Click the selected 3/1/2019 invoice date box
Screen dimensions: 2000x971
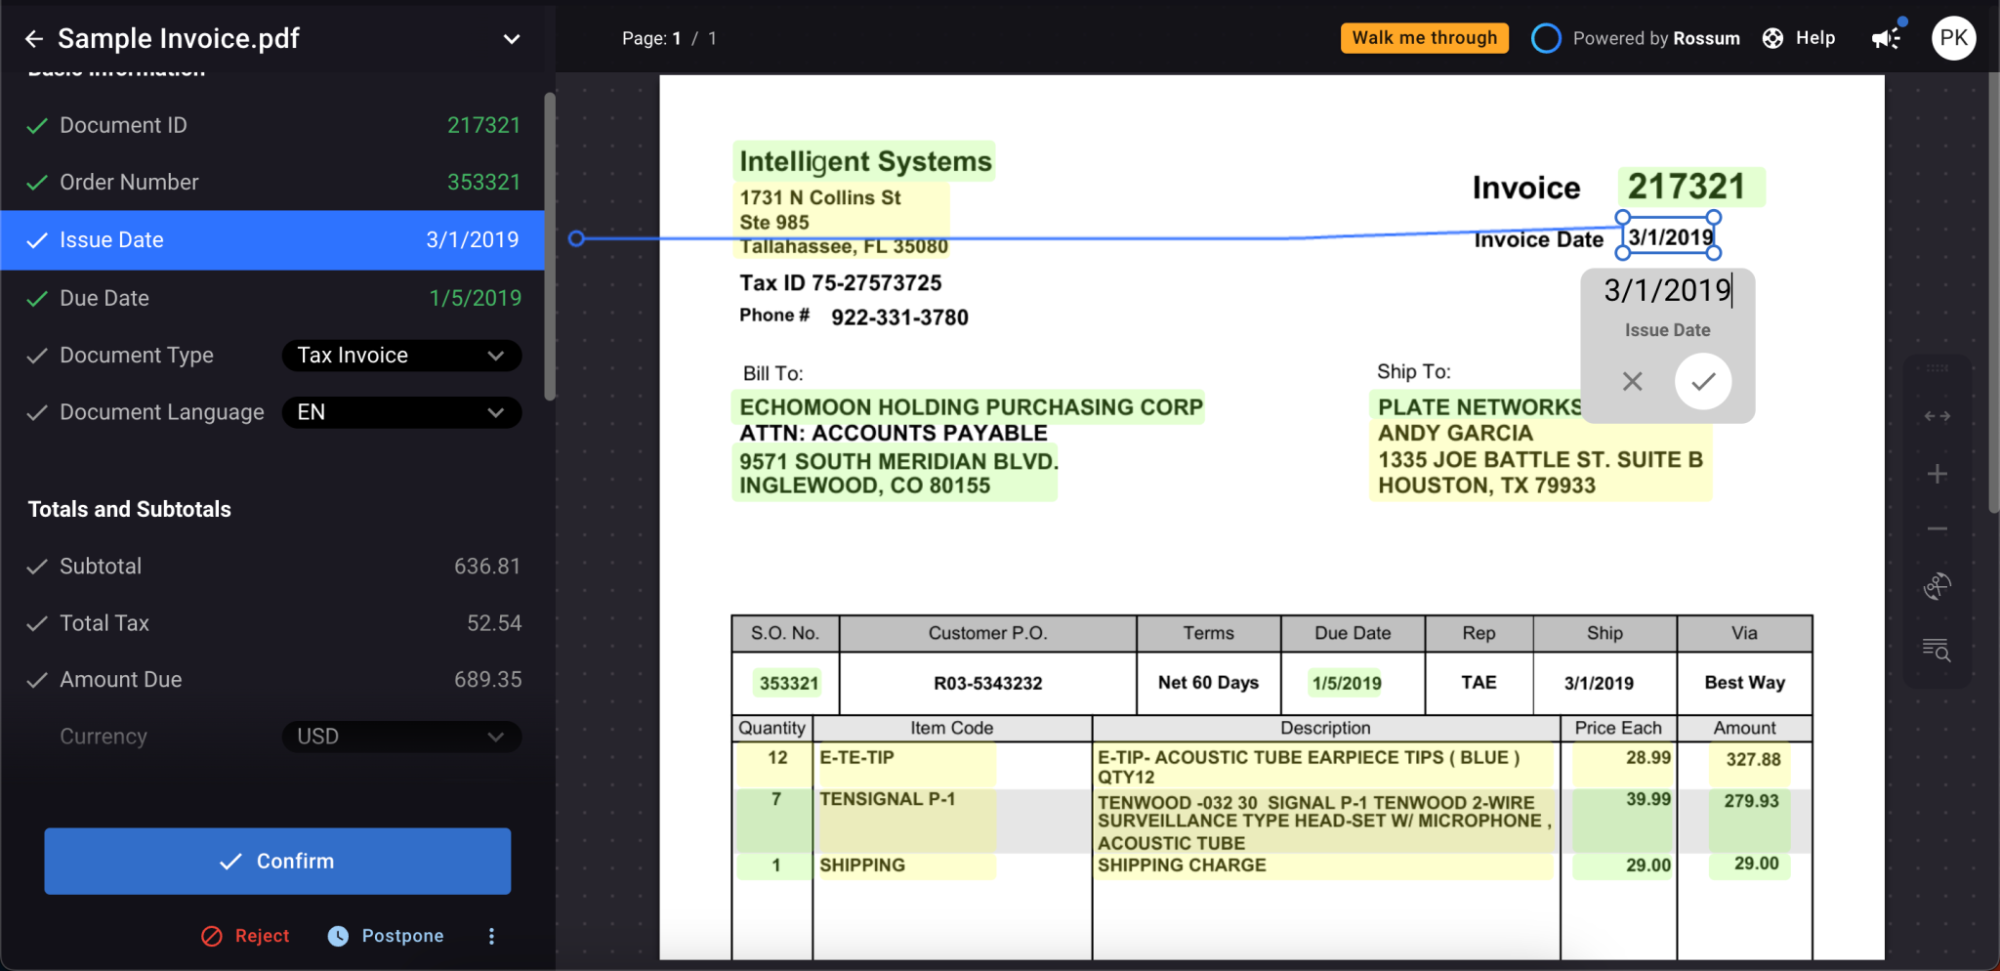tap(1668, 236)
